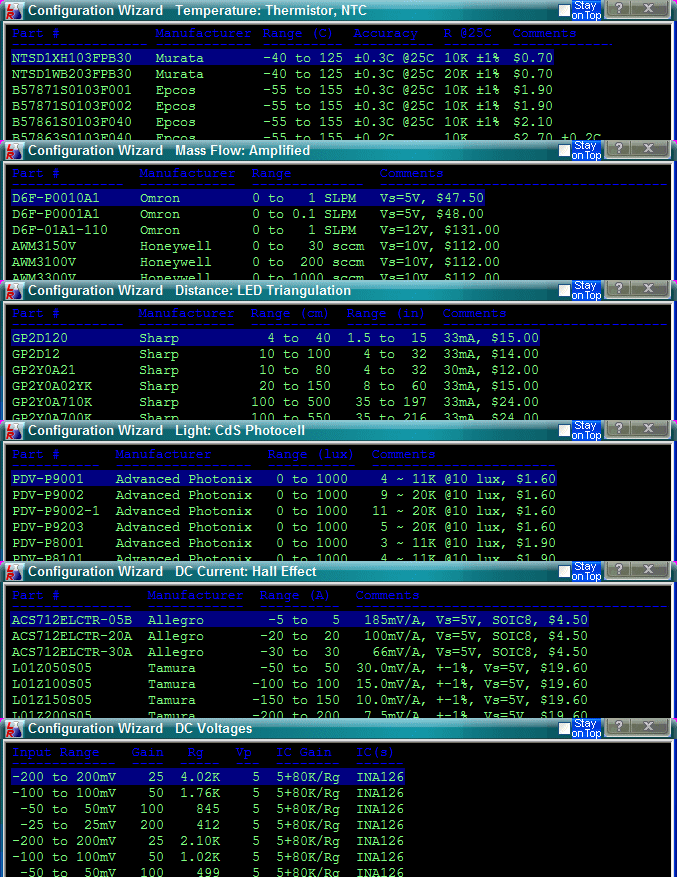Click the app icon in Mass Flow window title
This screenshot has width=677, height=877.
[x=13, y=150]
